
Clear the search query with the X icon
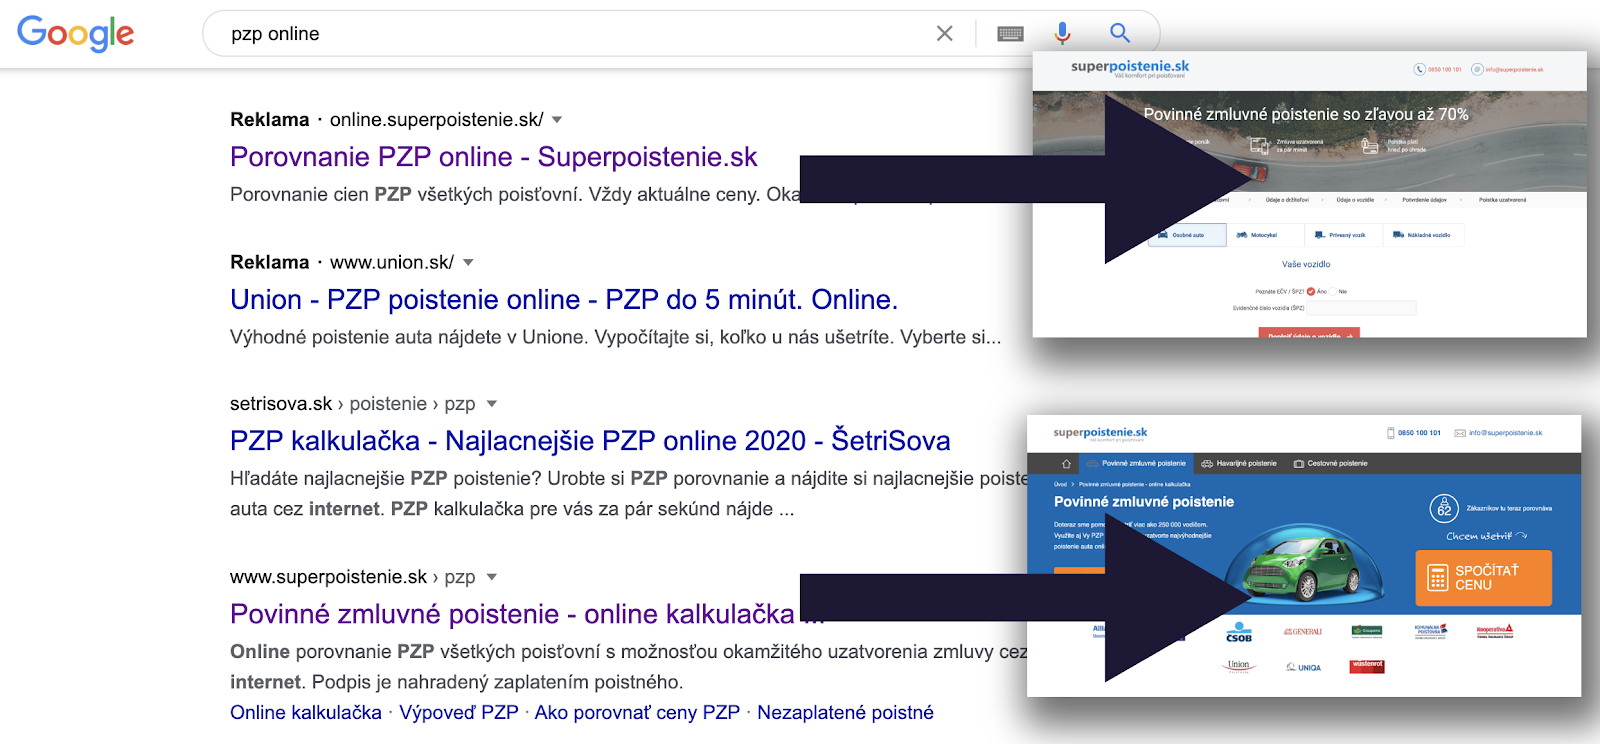pyautogui.click(x=944, y=33)
